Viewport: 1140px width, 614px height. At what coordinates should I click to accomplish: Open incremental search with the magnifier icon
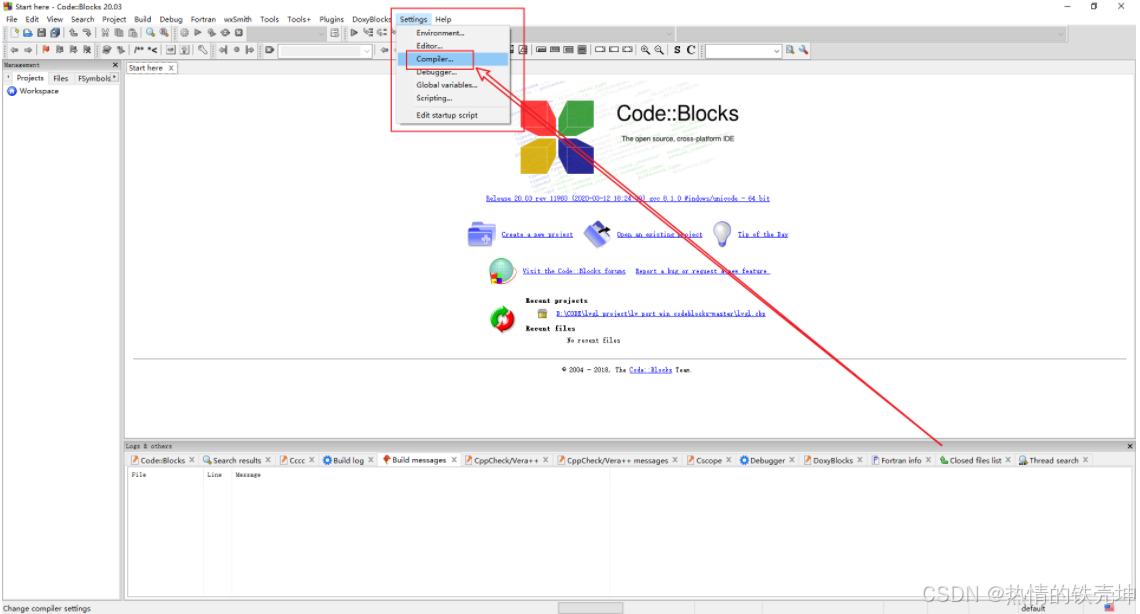pos(149,33)
